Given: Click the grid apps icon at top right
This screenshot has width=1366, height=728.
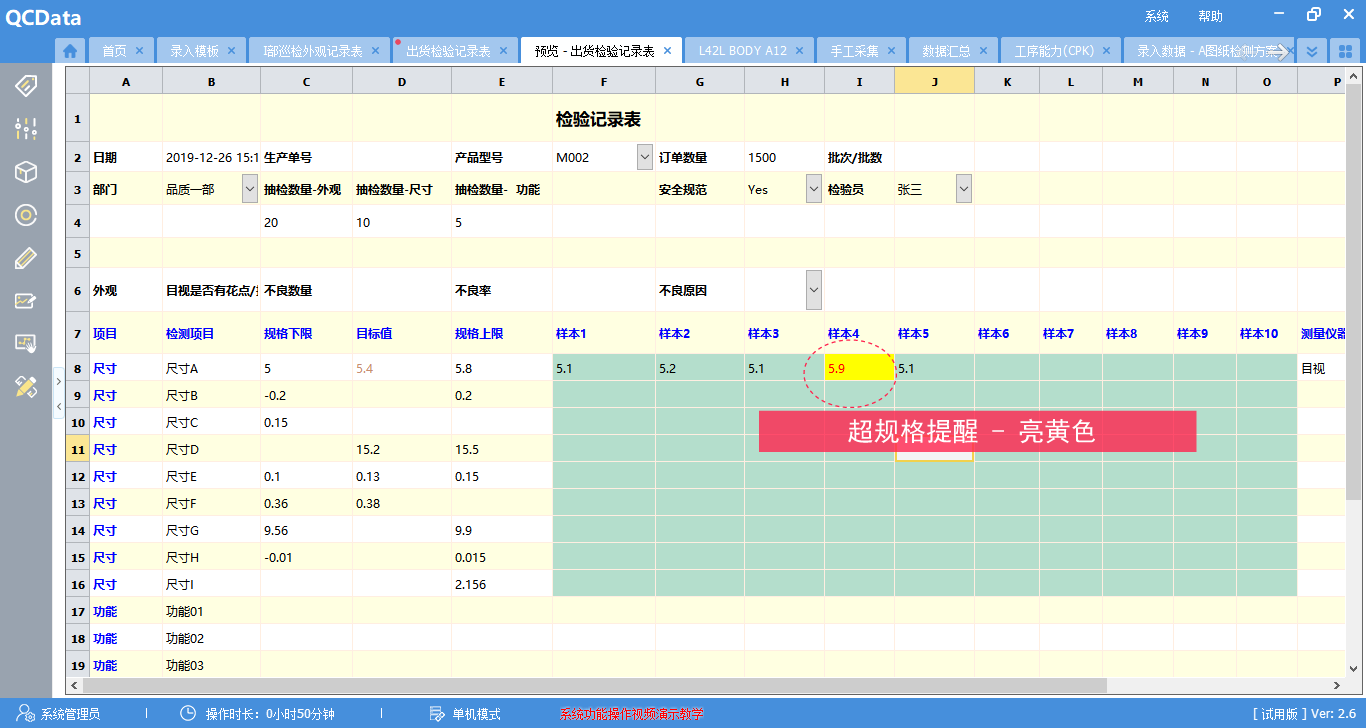Looking at the screenshot, I should click(1344, 49).
